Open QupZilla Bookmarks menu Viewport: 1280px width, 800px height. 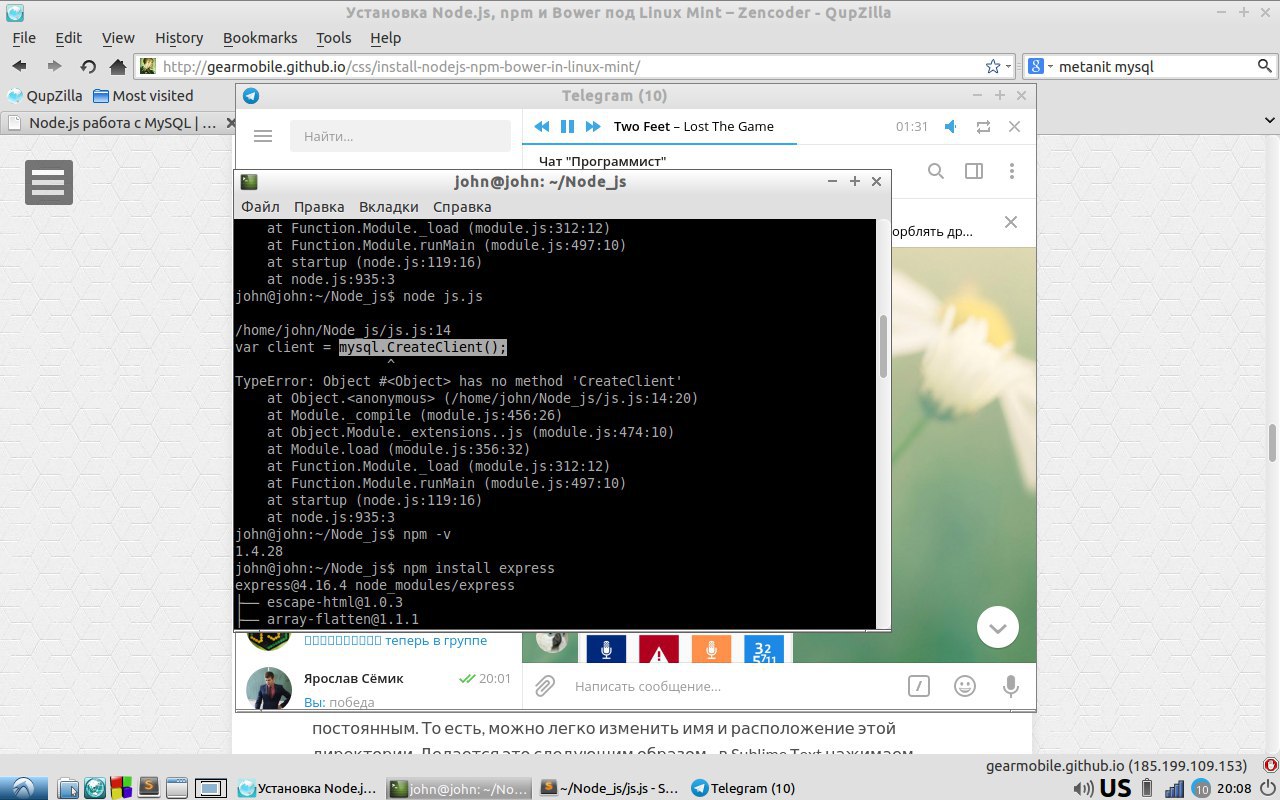coord(260,38)
